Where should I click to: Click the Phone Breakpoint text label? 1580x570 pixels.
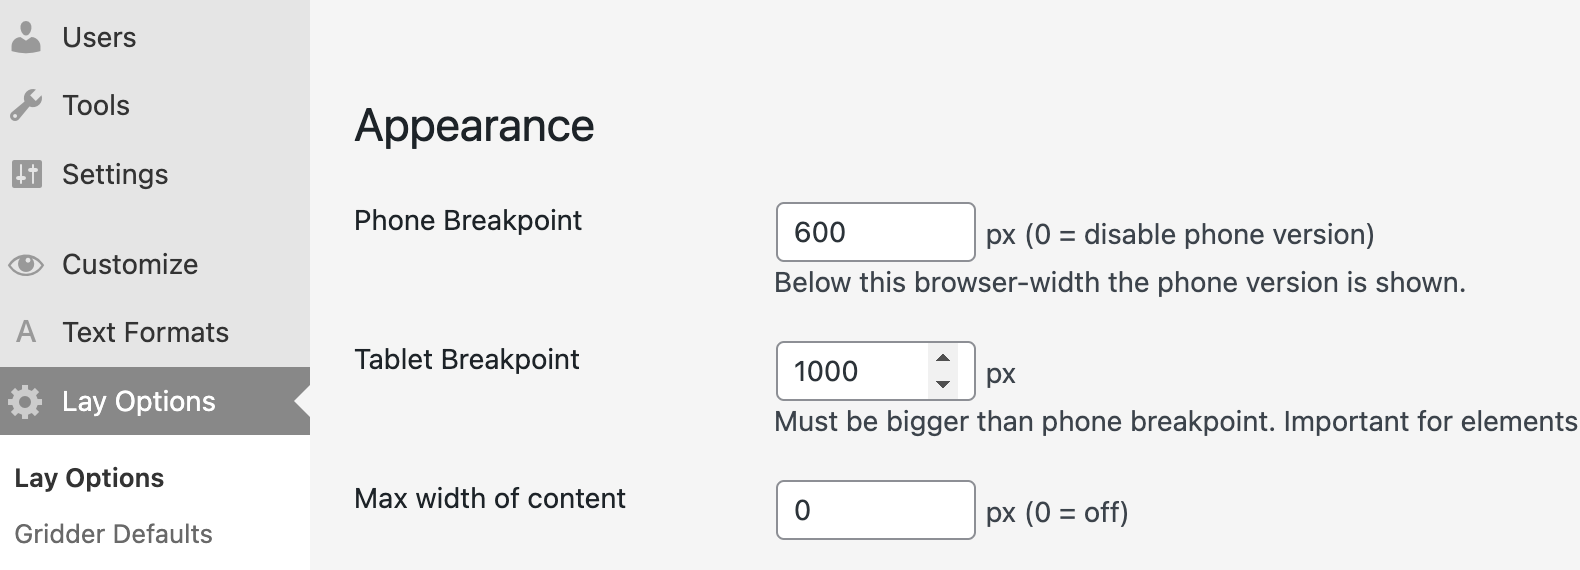468,220
